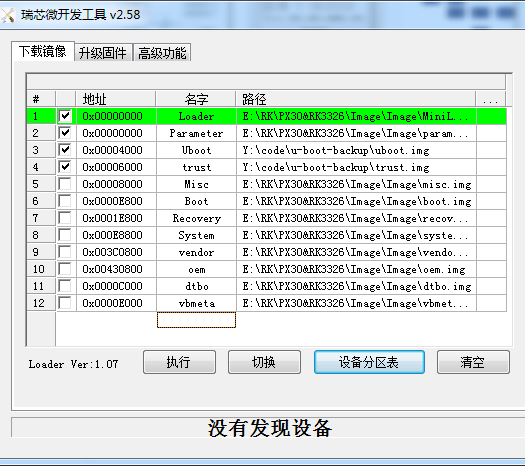Screen dimensions: 525x466
Task: Select the dtbo name cell
Action: tap(196, 286)
